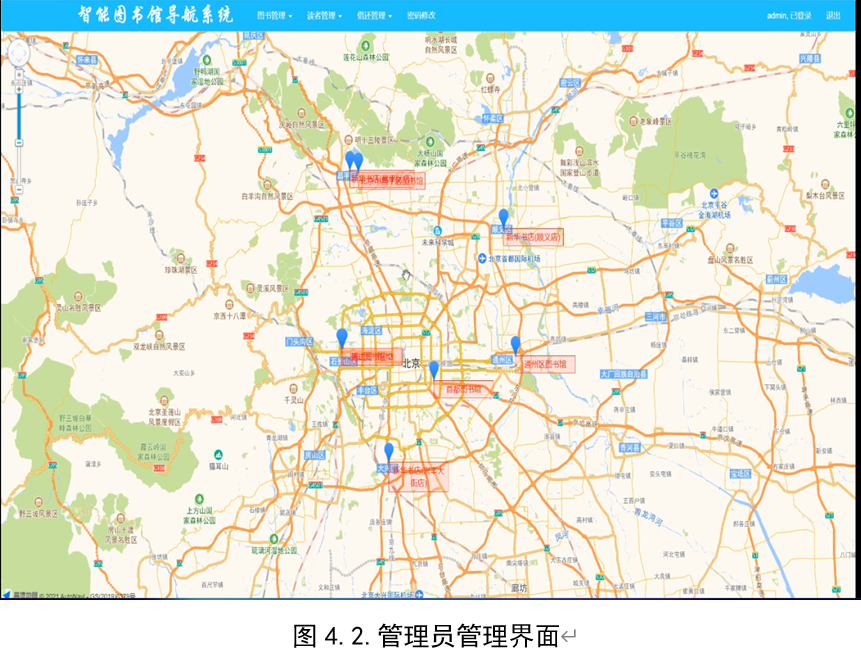Viewport: 861px width, 661px height.
Task: Click the zoom-in plus icon on the map
Action: click(19, 89)
